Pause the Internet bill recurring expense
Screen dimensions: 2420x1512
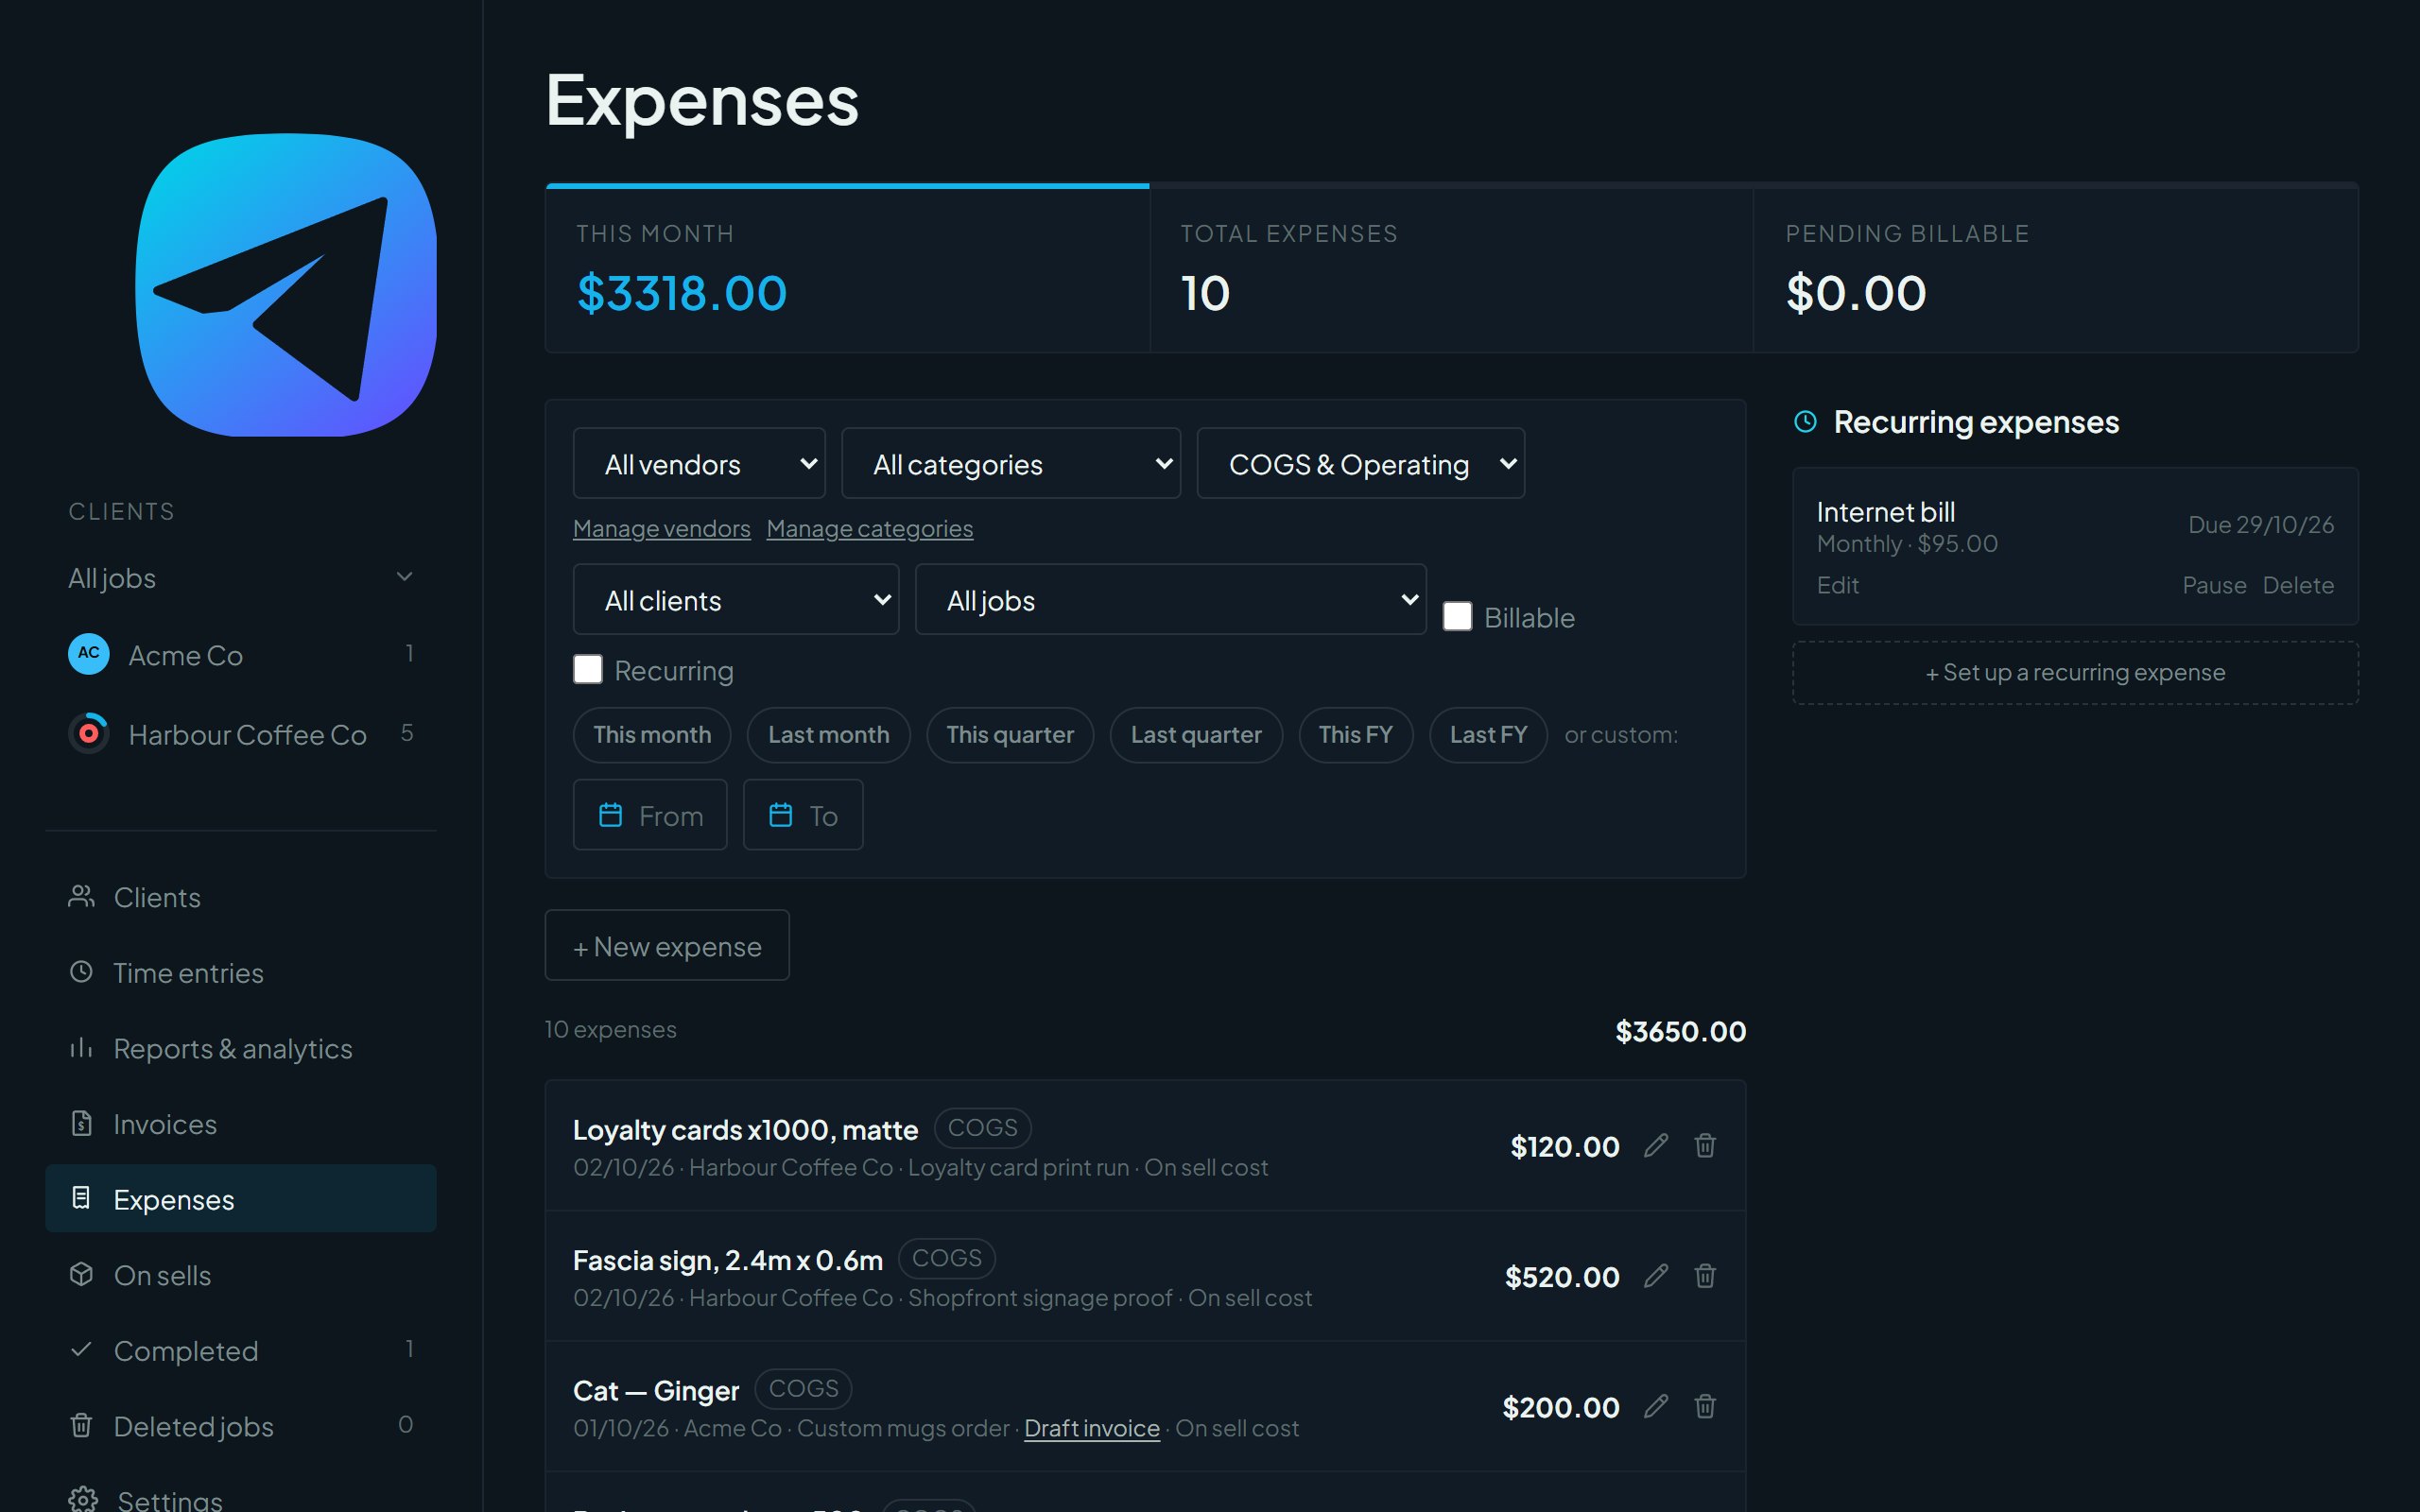2214,585
